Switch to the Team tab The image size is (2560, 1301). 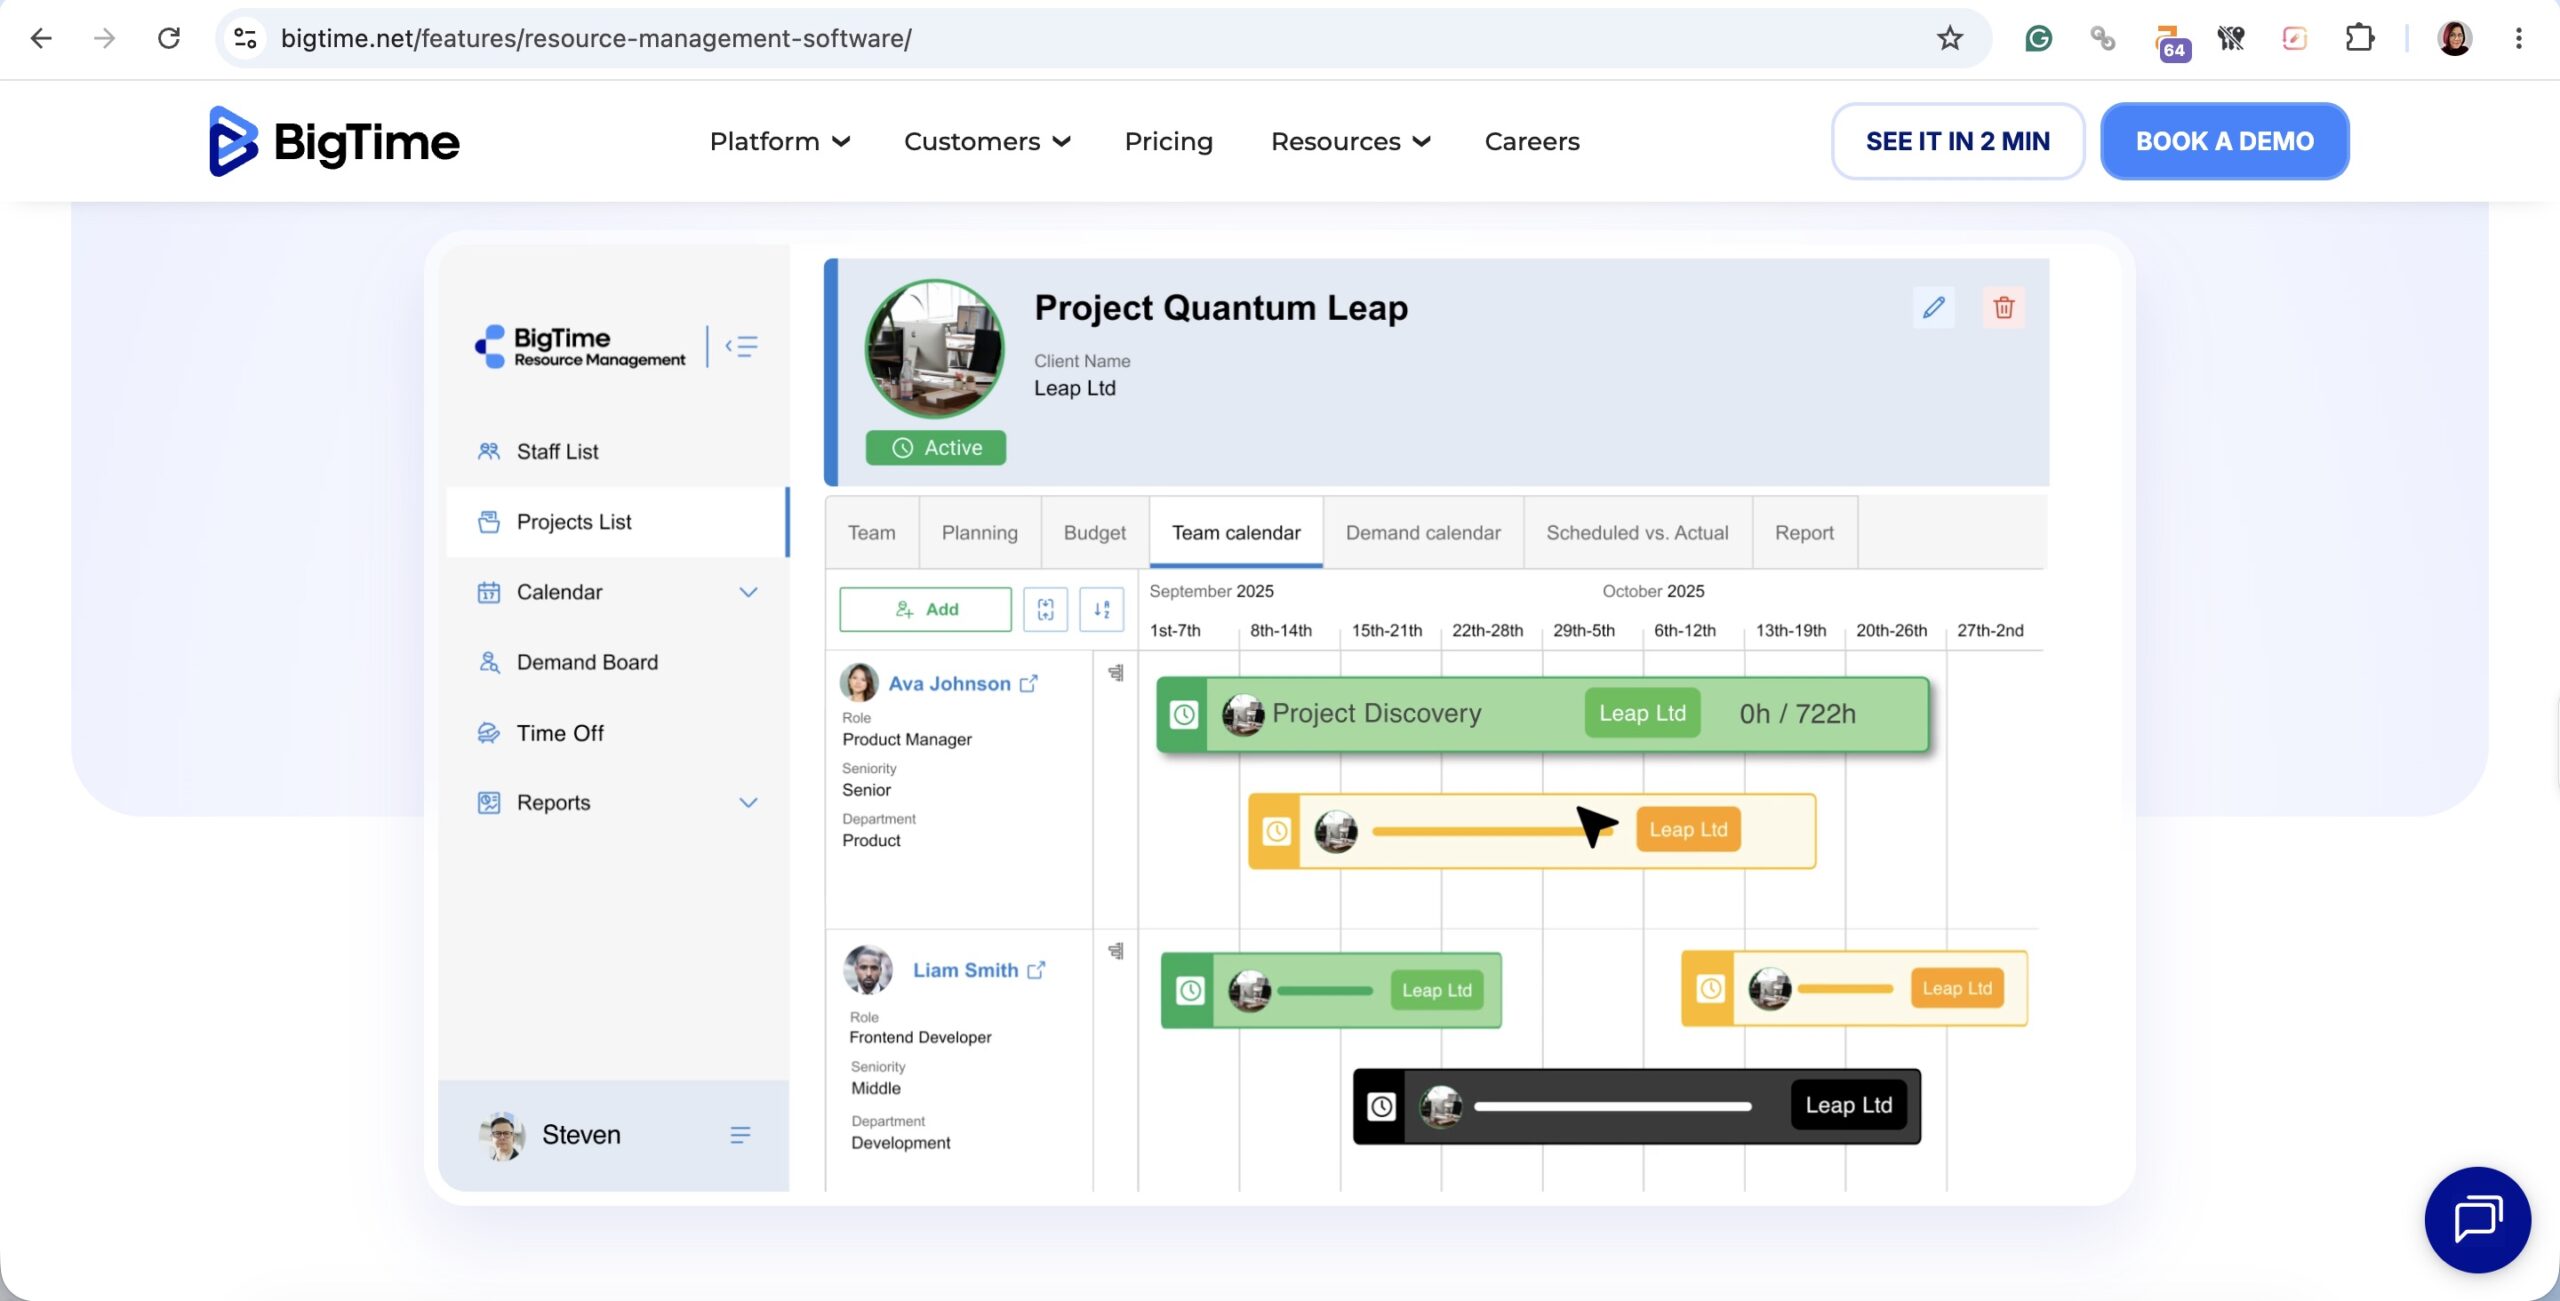(872, 533)
